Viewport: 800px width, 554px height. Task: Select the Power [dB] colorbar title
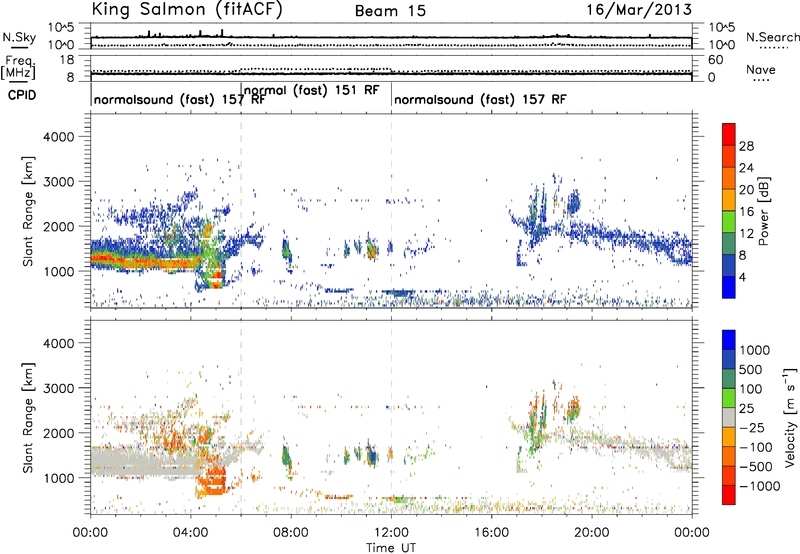tap(763, 211)
